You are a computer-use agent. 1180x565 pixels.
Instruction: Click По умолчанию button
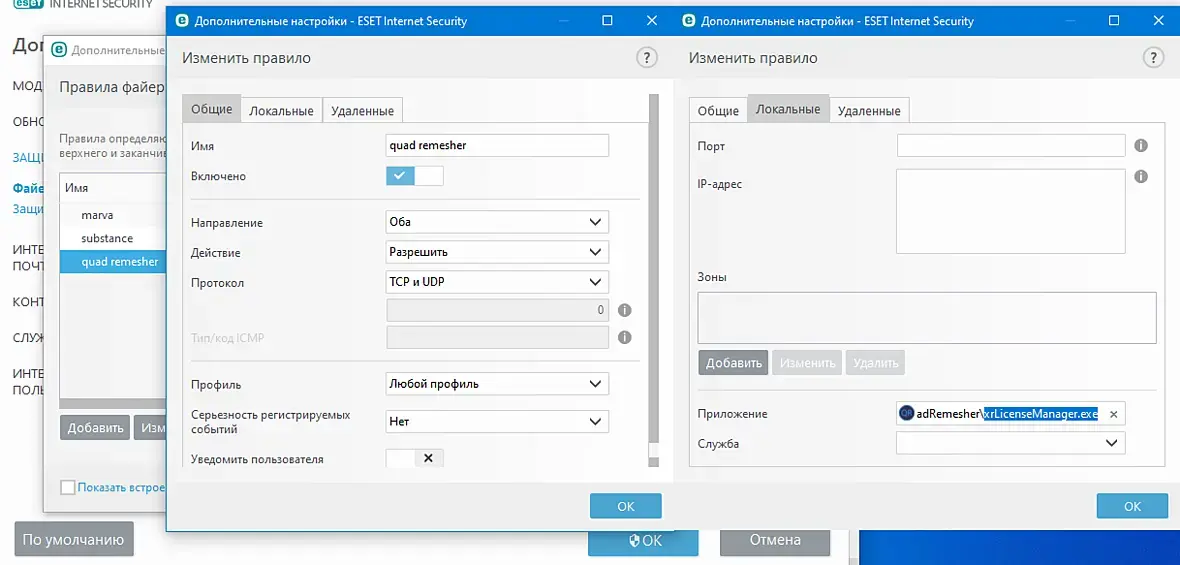click(x=73, y=539)
